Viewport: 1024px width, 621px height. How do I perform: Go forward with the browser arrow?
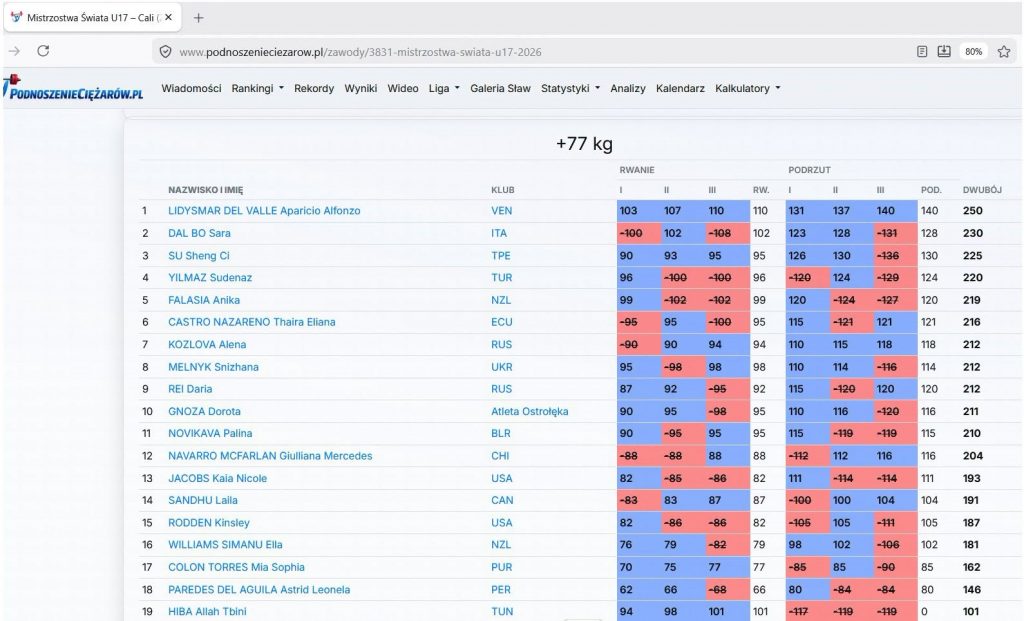(14, 51)
